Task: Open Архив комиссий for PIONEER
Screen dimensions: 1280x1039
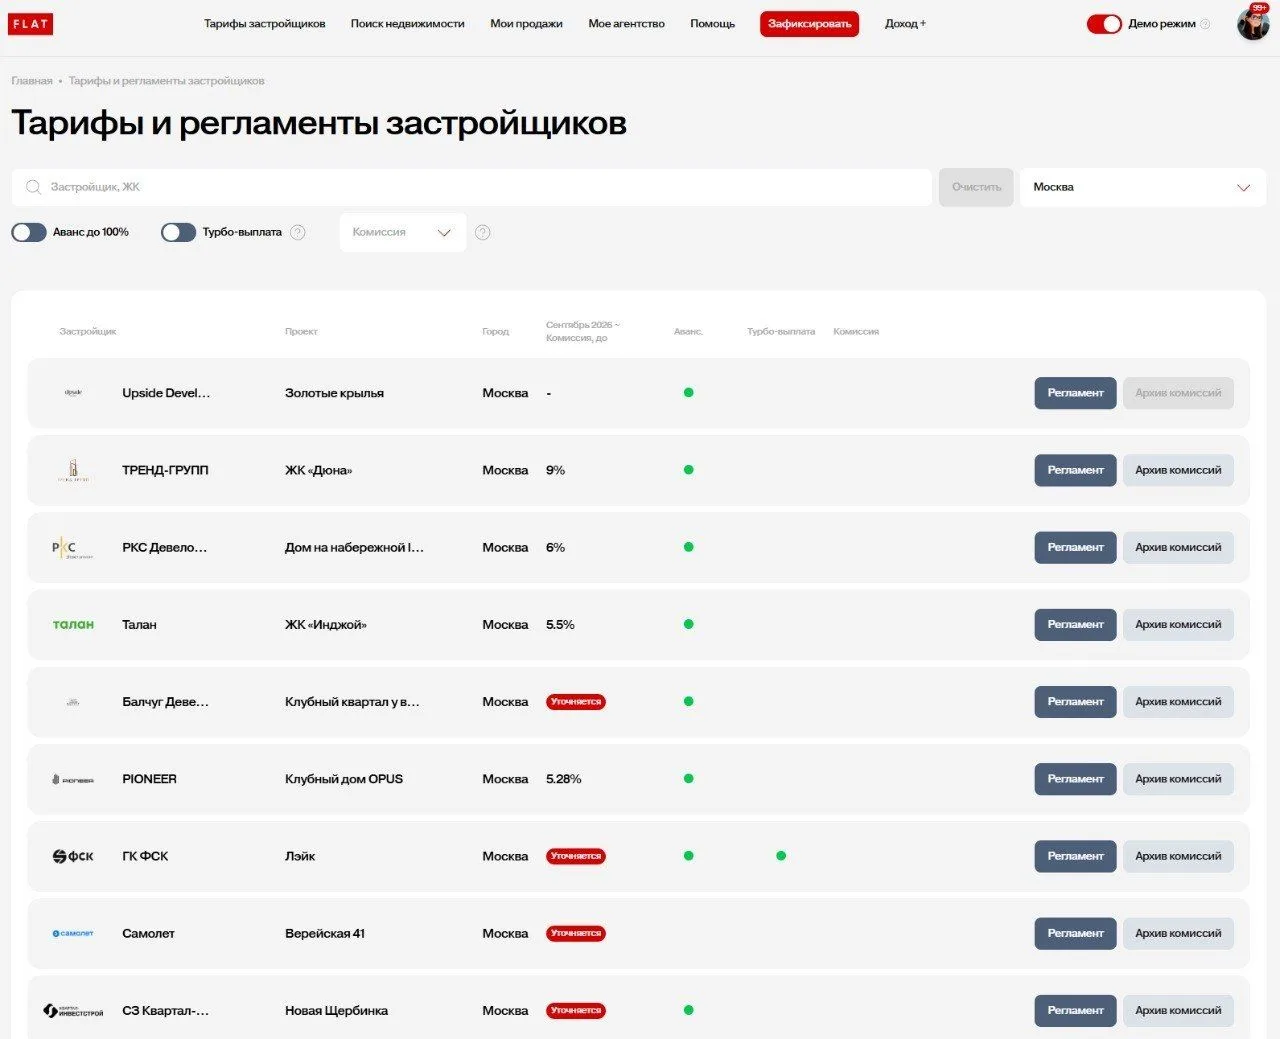Action: click(x=1178, y=779)
